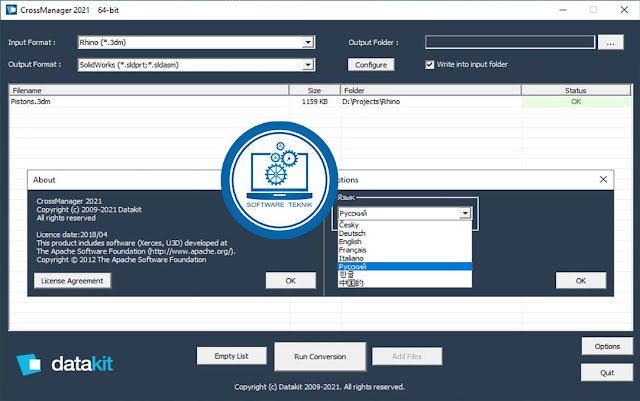Minimize the CrossManager window

pyautogui.click(x=563, y=10)
